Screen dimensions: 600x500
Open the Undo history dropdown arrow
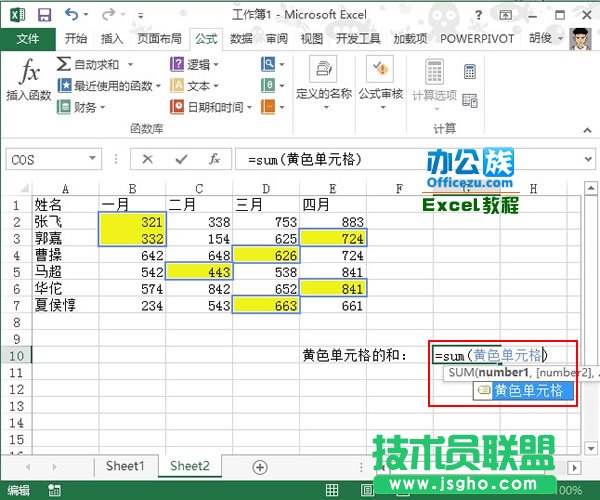coord(86,15)
